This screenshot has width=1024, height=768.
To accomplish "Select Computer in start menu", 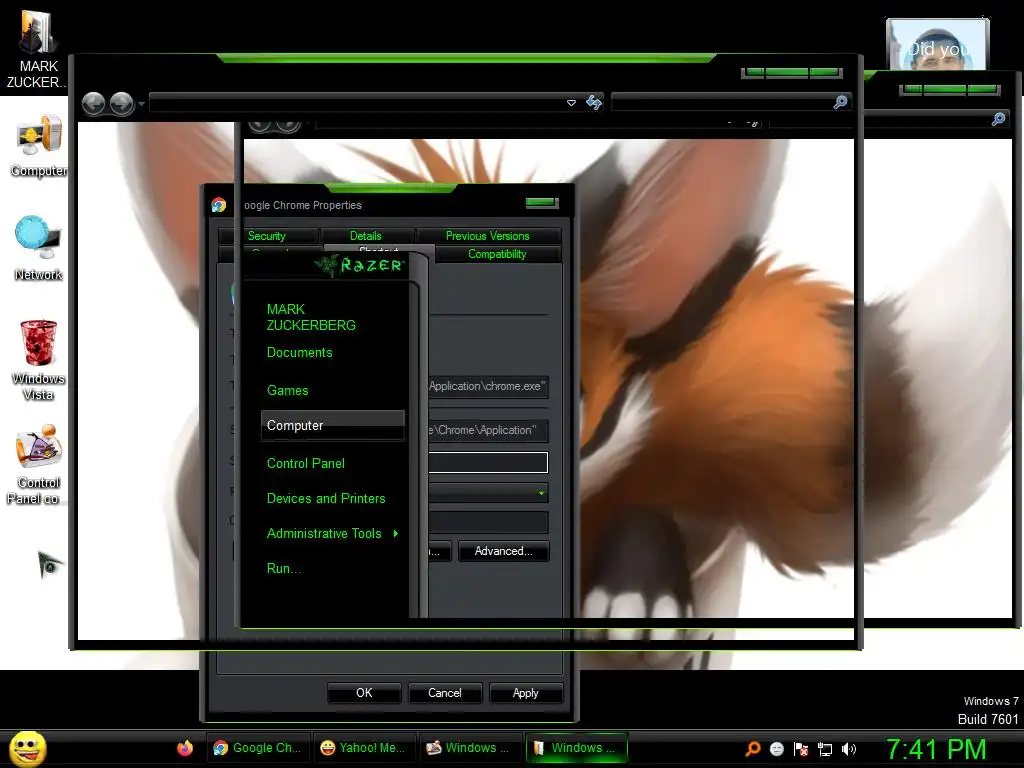I will tap(333, 425).
